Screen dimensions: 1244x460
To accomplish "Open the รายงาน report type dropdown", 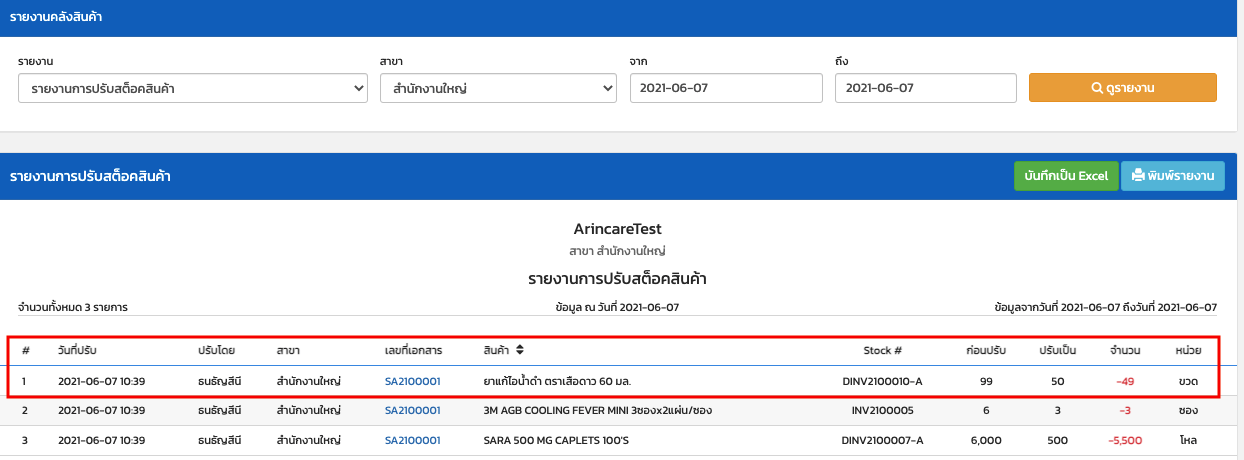I will 193,88.
